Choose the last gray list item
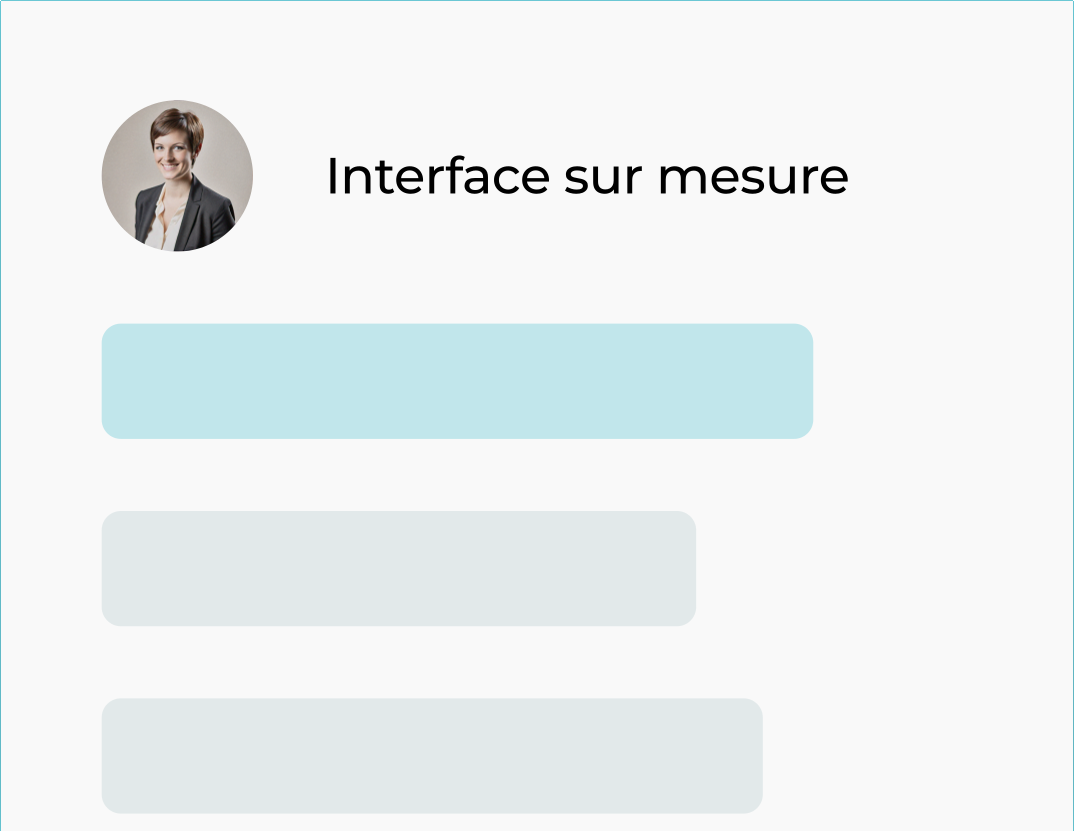Viewport: 1074px width, 831px height. click(432, 755)
